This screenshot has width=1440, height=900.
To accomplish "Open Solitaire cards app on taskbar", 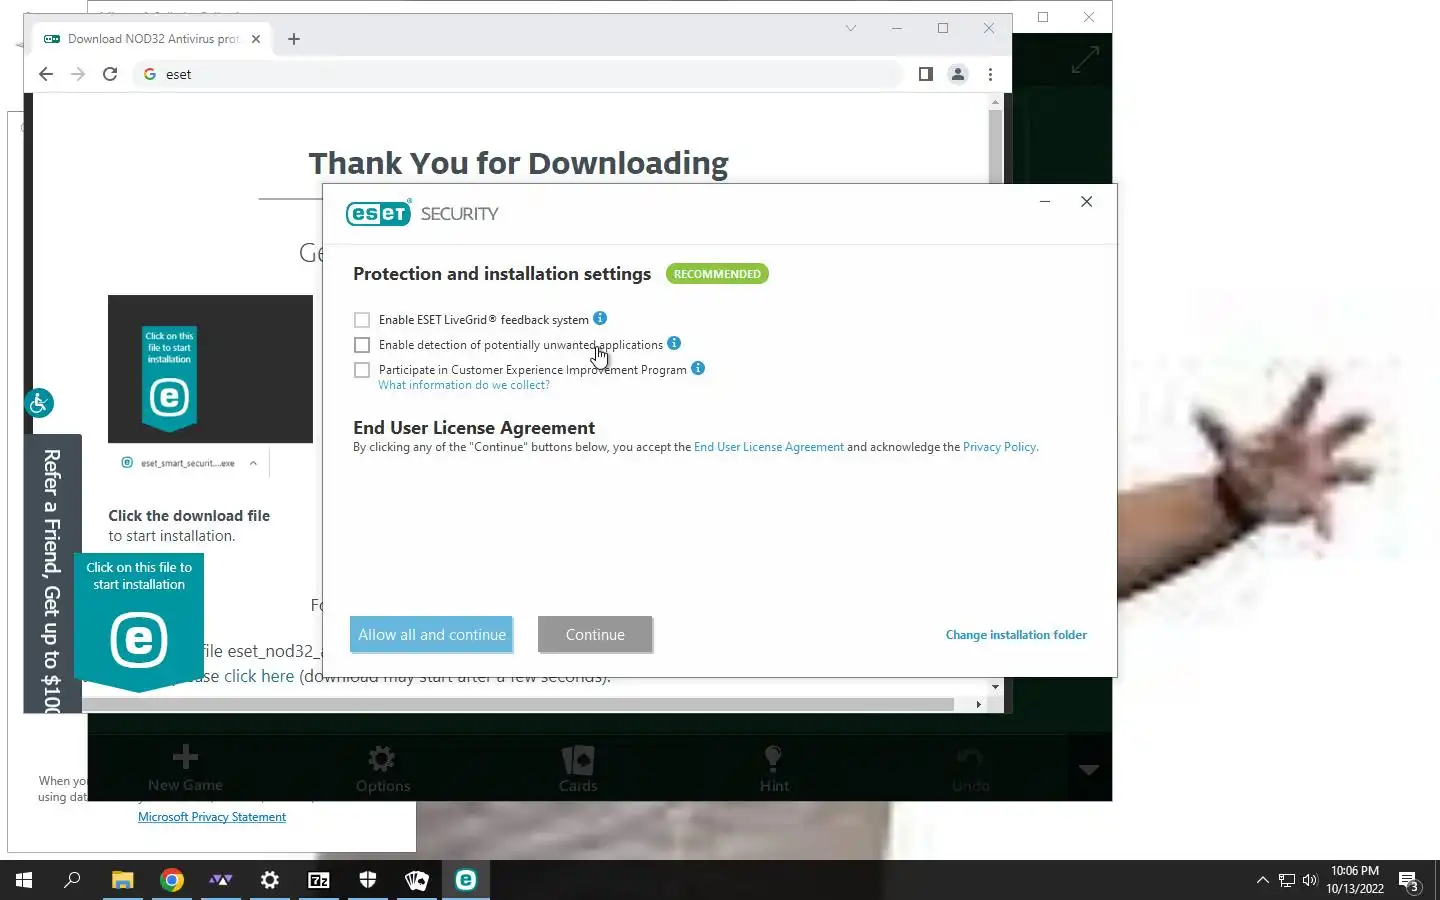I will [x=417, y=880].
